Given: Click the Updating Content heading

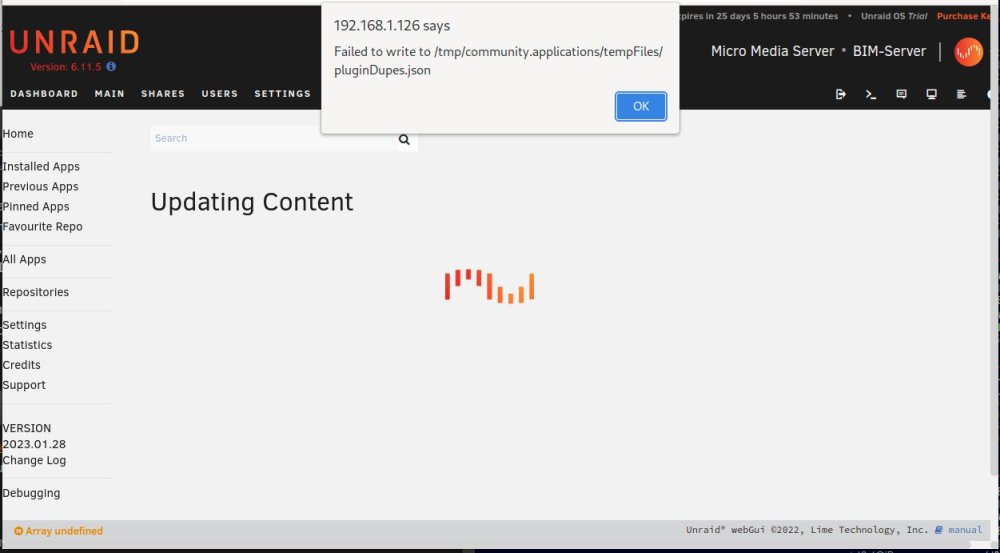Looking at the screenshot, I should click(x=252, y=202).
